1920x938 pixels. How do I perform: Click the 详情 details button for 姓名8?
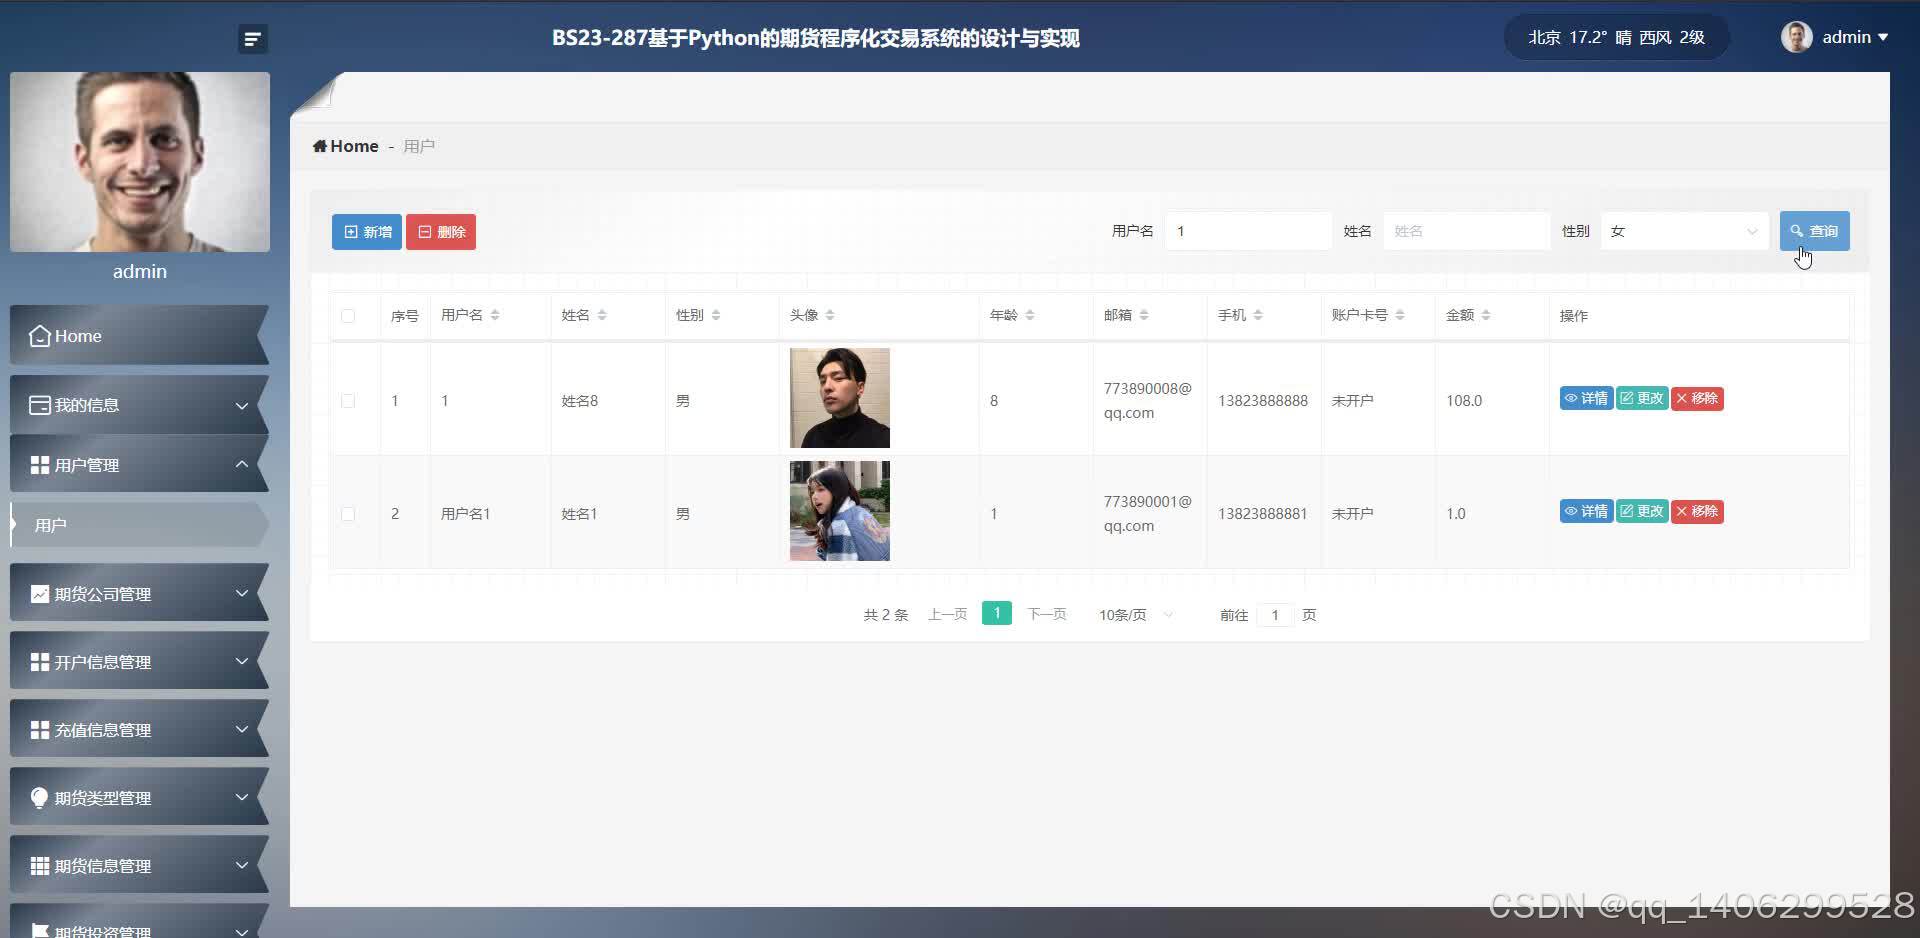[1585, 398]
